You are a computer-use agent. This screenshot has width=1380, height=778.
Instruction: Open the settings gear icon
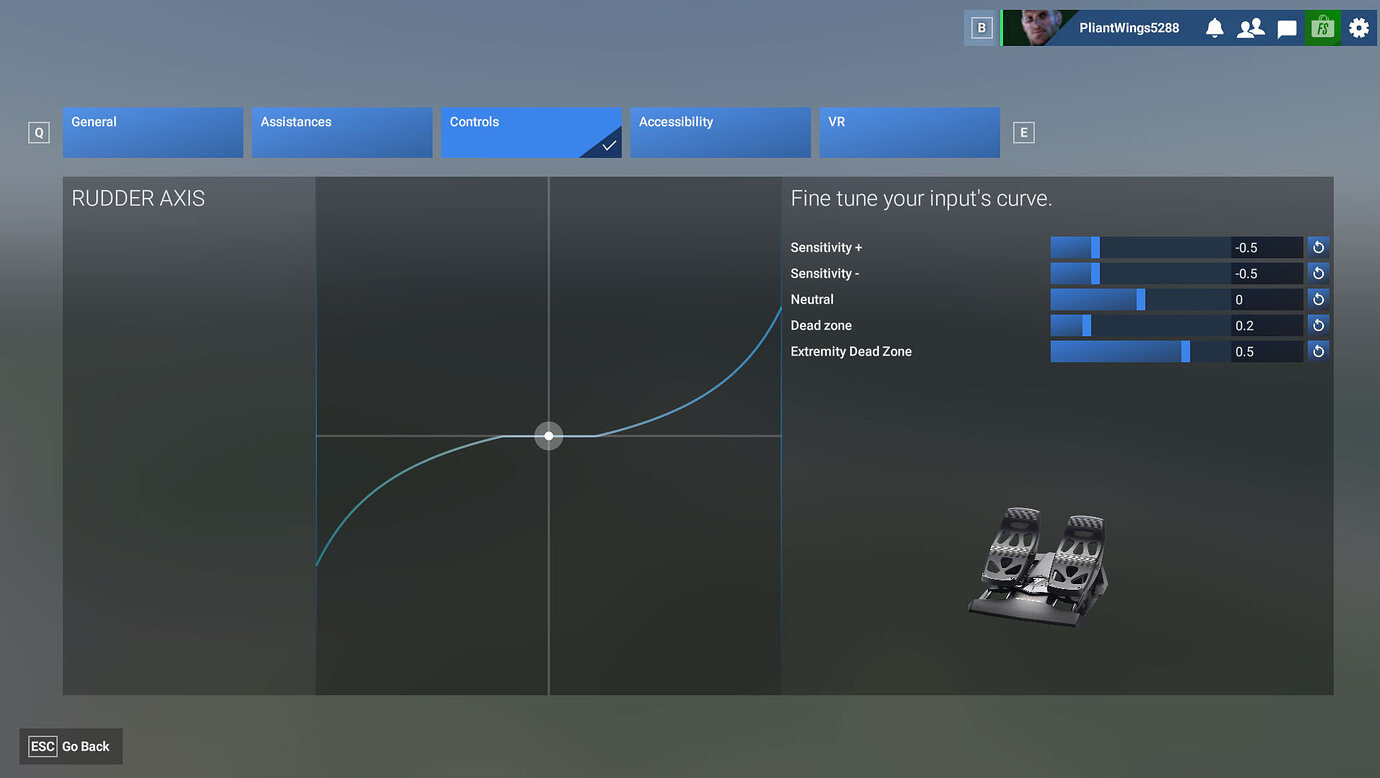[1358, 27]
